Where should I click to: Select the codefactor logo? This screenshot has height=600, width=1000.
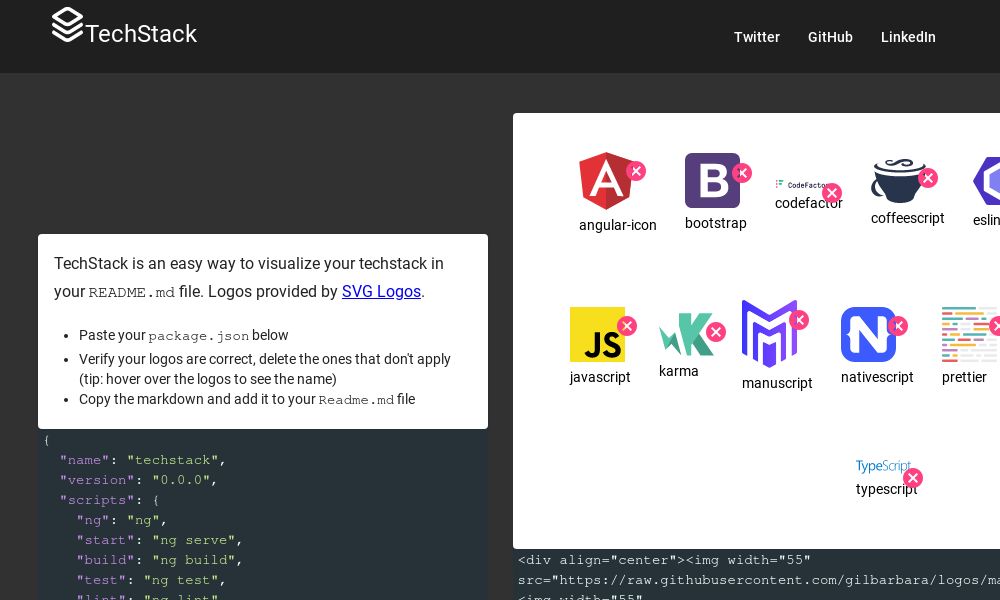point(800,184)
